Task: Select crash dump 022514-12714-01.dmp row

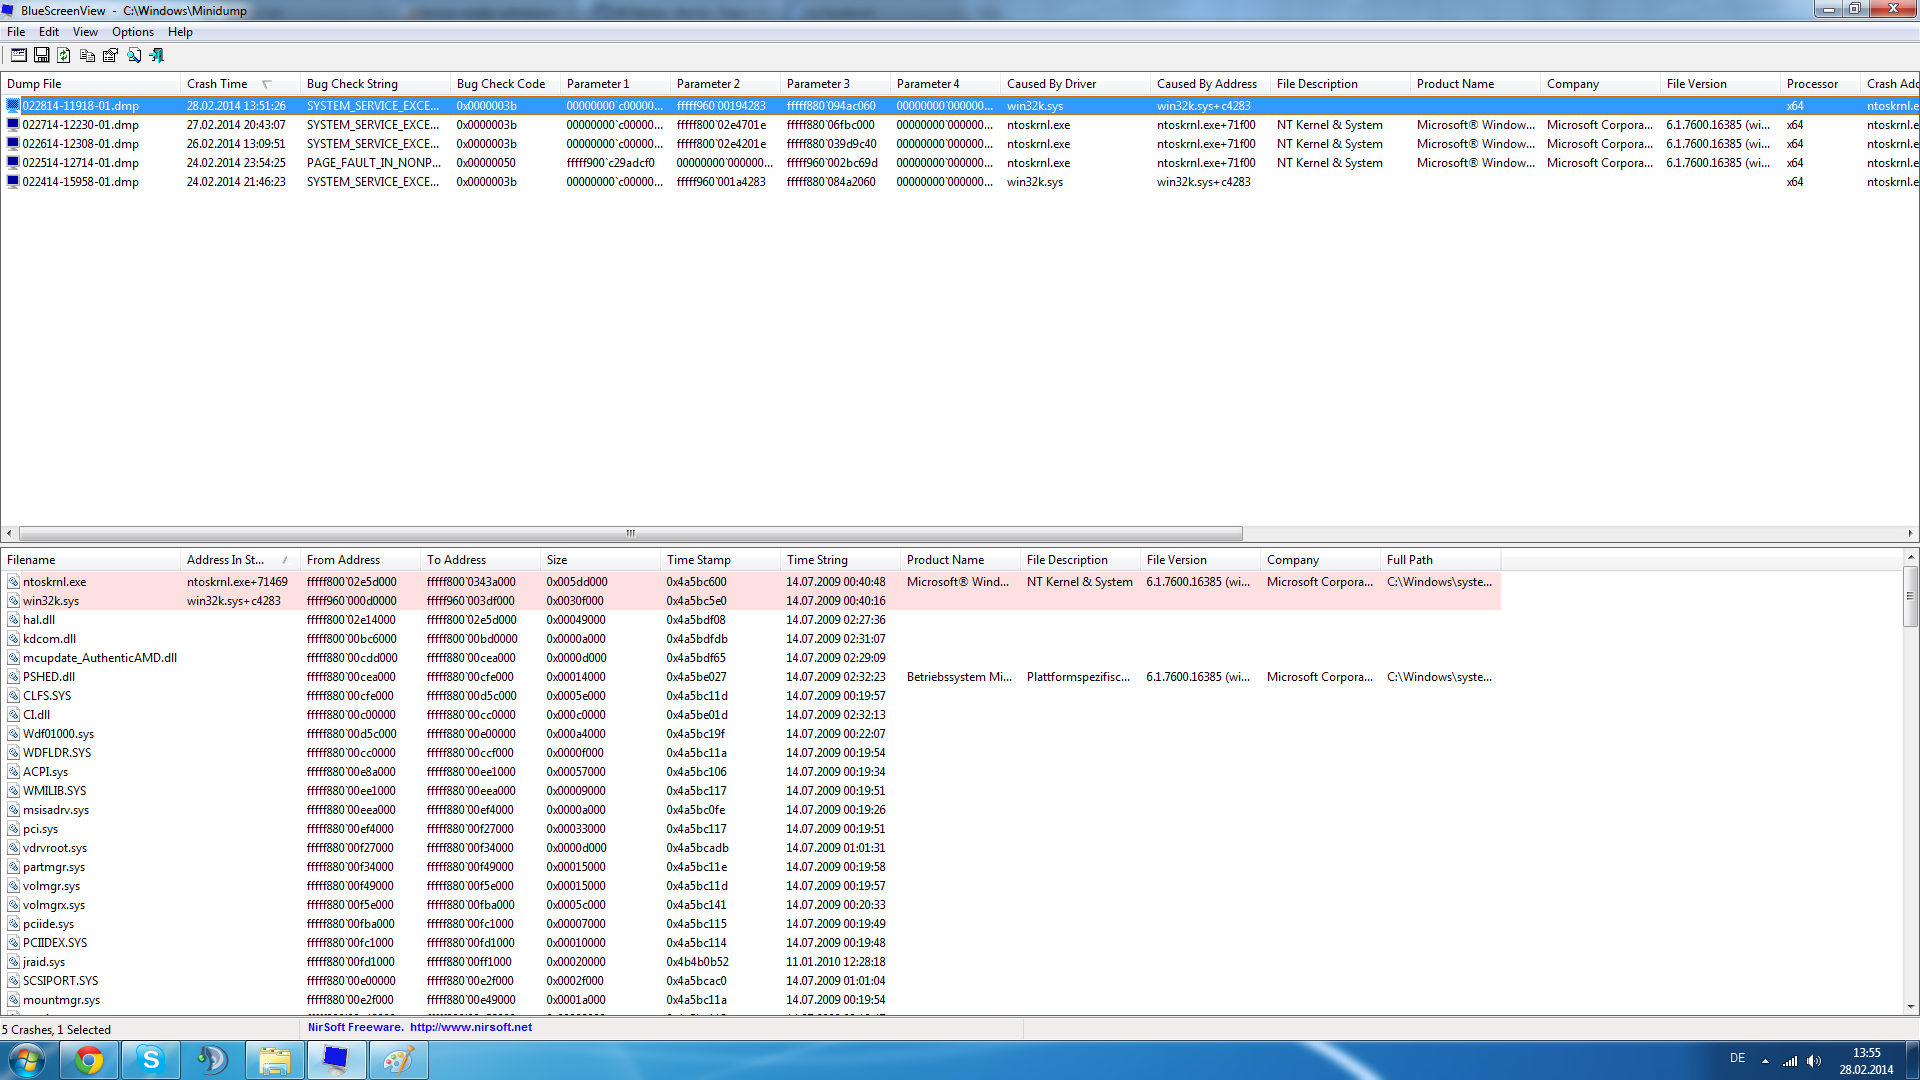Action: click(80, 163)
